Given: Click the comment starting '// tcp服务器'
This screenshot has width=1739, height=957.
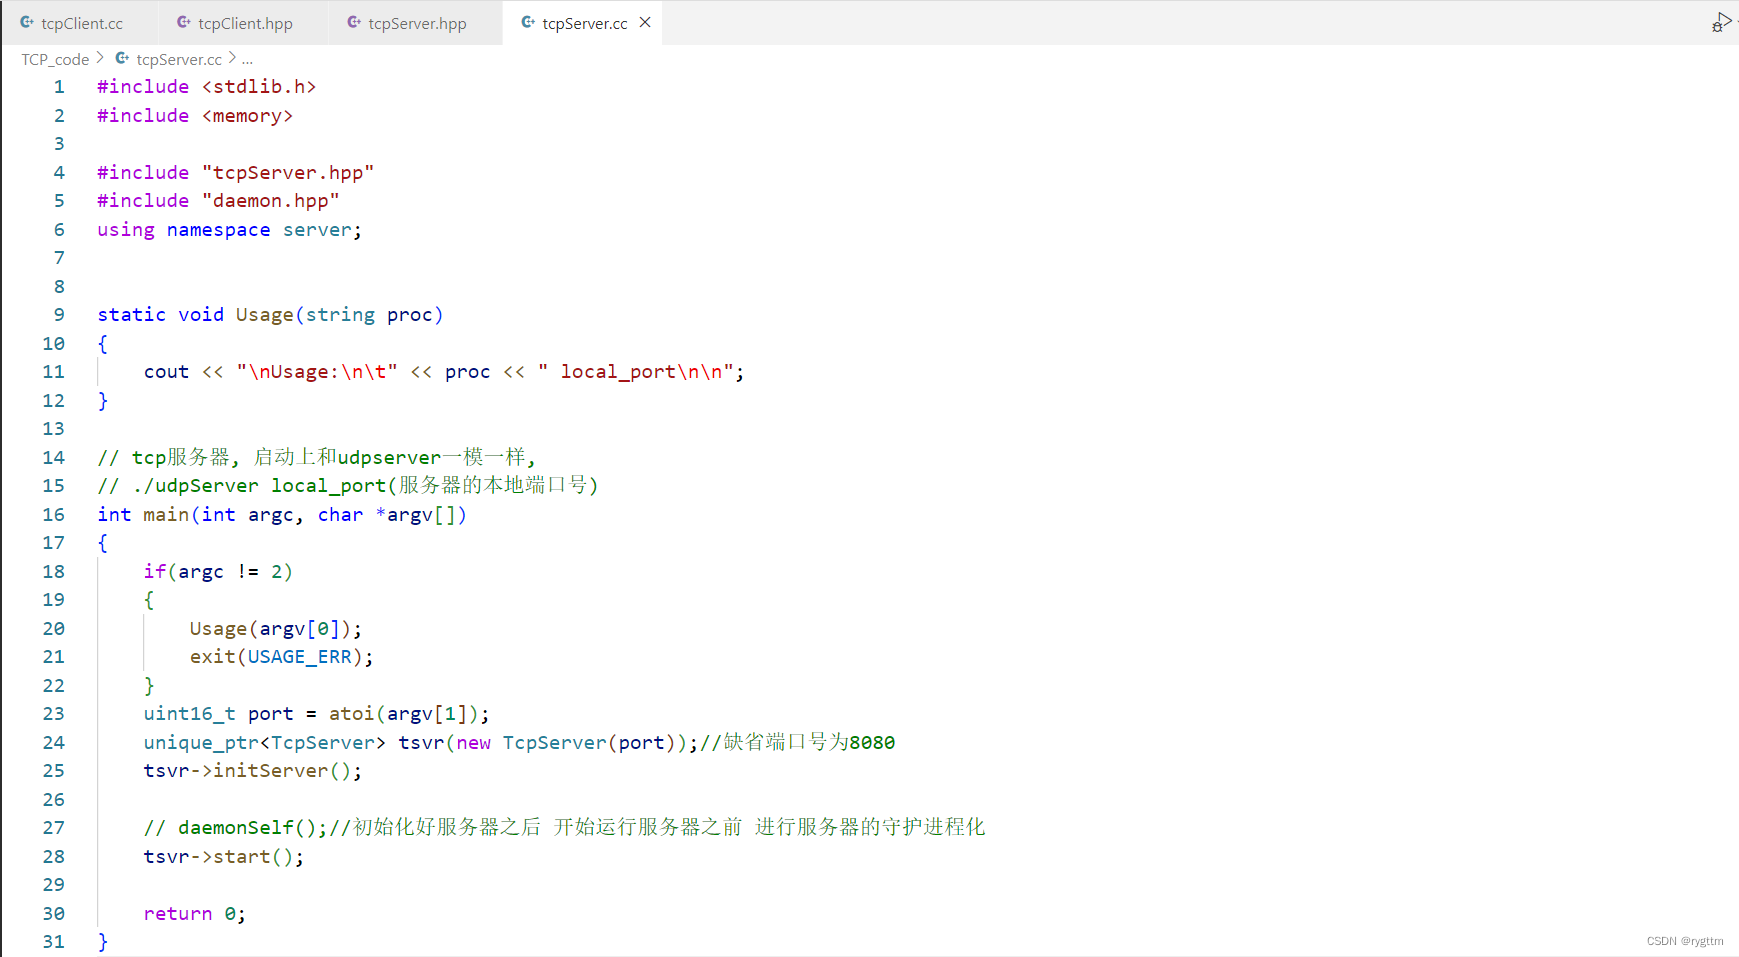Looking at the screenshot, I should (317, 458).
